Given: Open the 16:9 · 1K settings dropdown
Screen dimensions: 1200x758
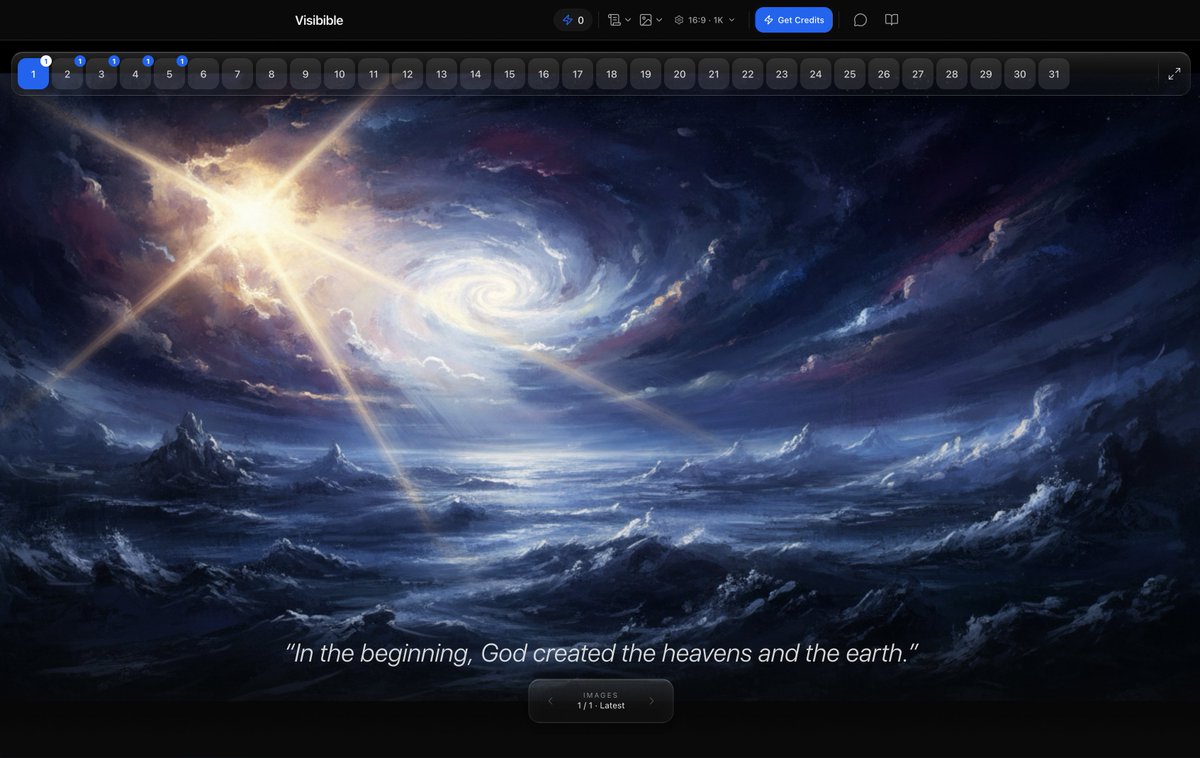Looking at the screenshot, I should coord(705,20).
